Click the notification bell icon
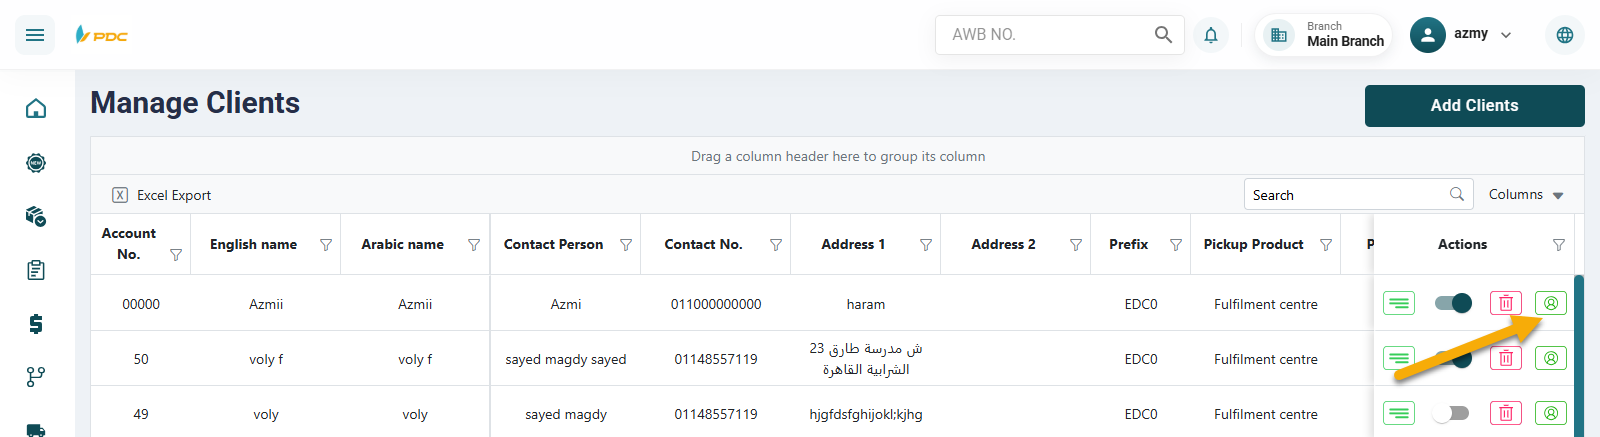Image resolution: width=1600 pixels, height=437 pixels. pyautogui.click(x=1211, y=35)
